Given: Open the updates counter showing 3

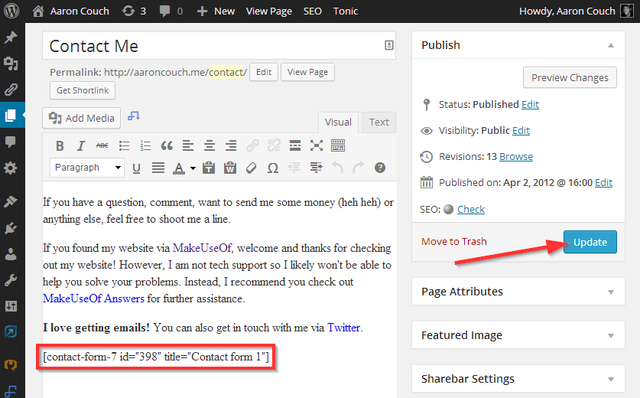Looking at the screenshot, I should [134, 11].
